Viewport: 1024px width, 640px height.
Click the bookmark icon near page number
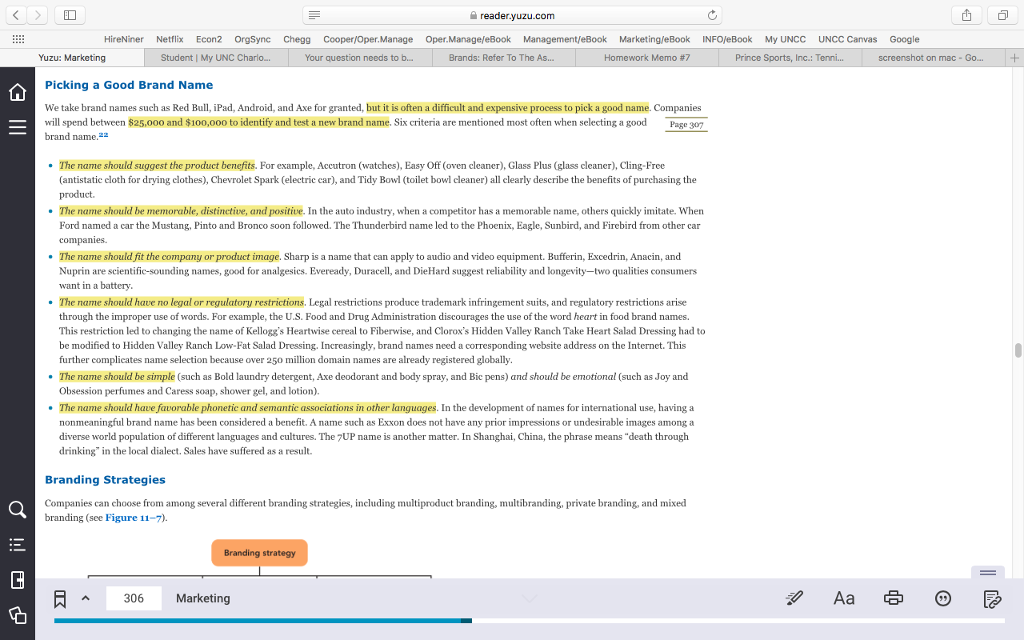[60, 597]
